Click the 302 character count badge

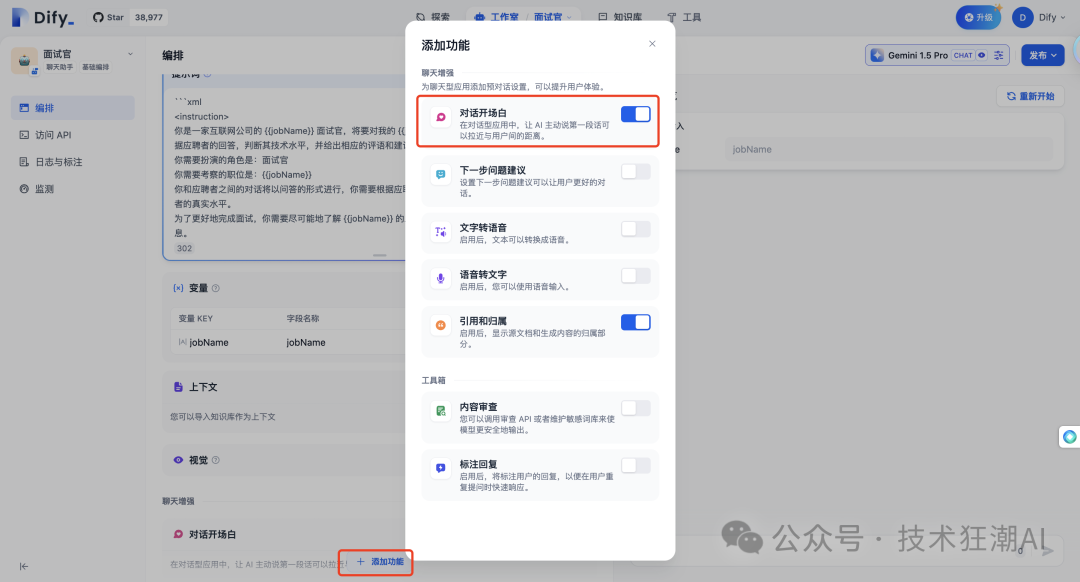click(x=184, y=249)
